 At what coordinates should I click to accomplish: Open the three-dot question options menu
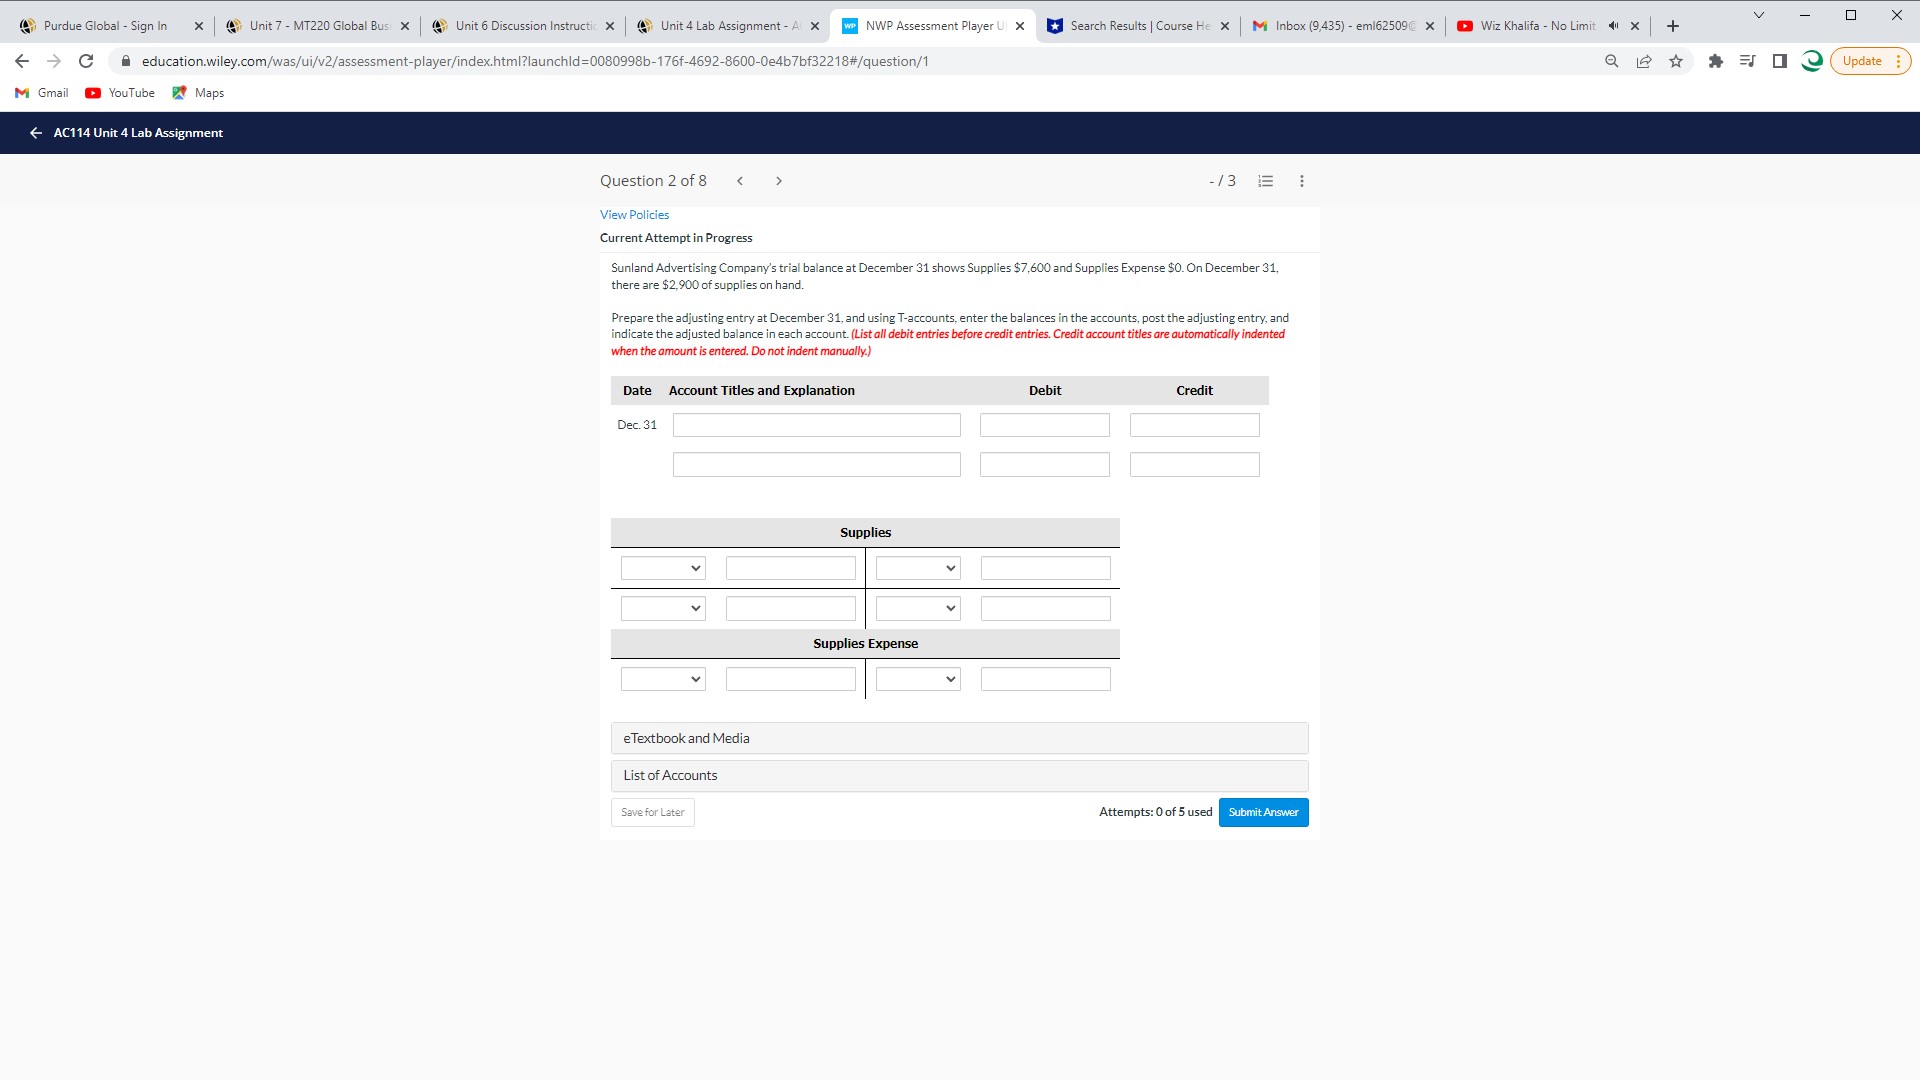[x=1302, y=181]
